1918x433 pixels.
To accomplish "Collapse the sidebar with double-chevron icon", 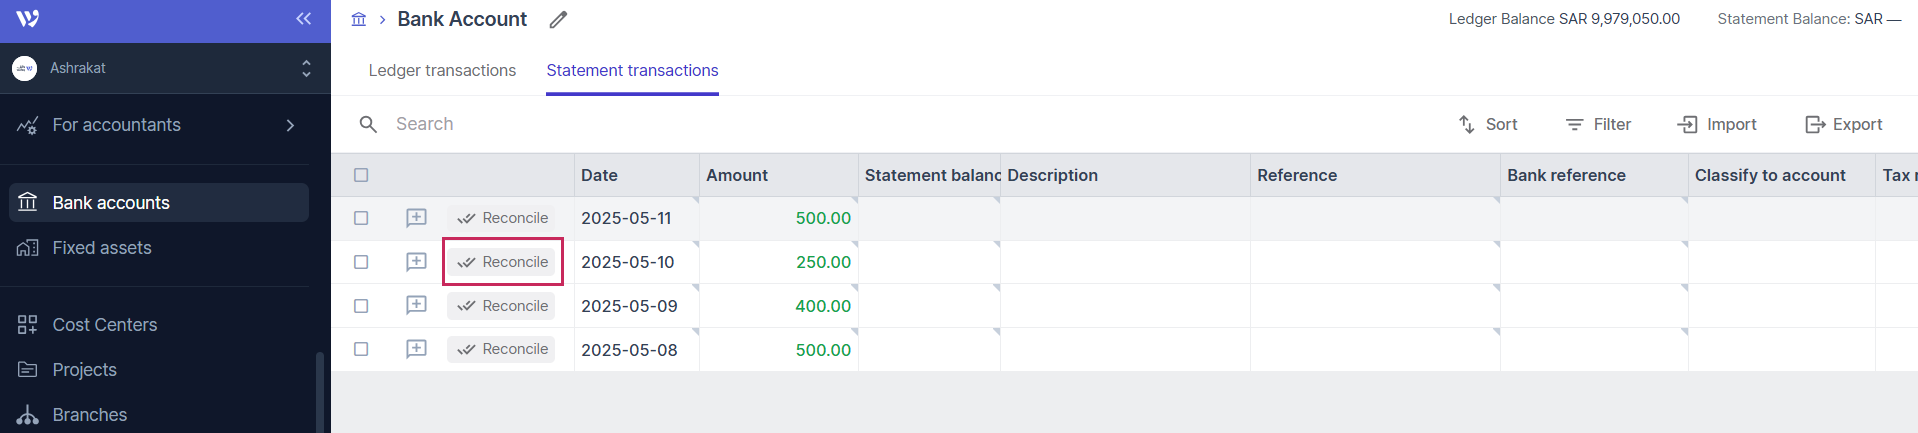I will pos(304,19).
